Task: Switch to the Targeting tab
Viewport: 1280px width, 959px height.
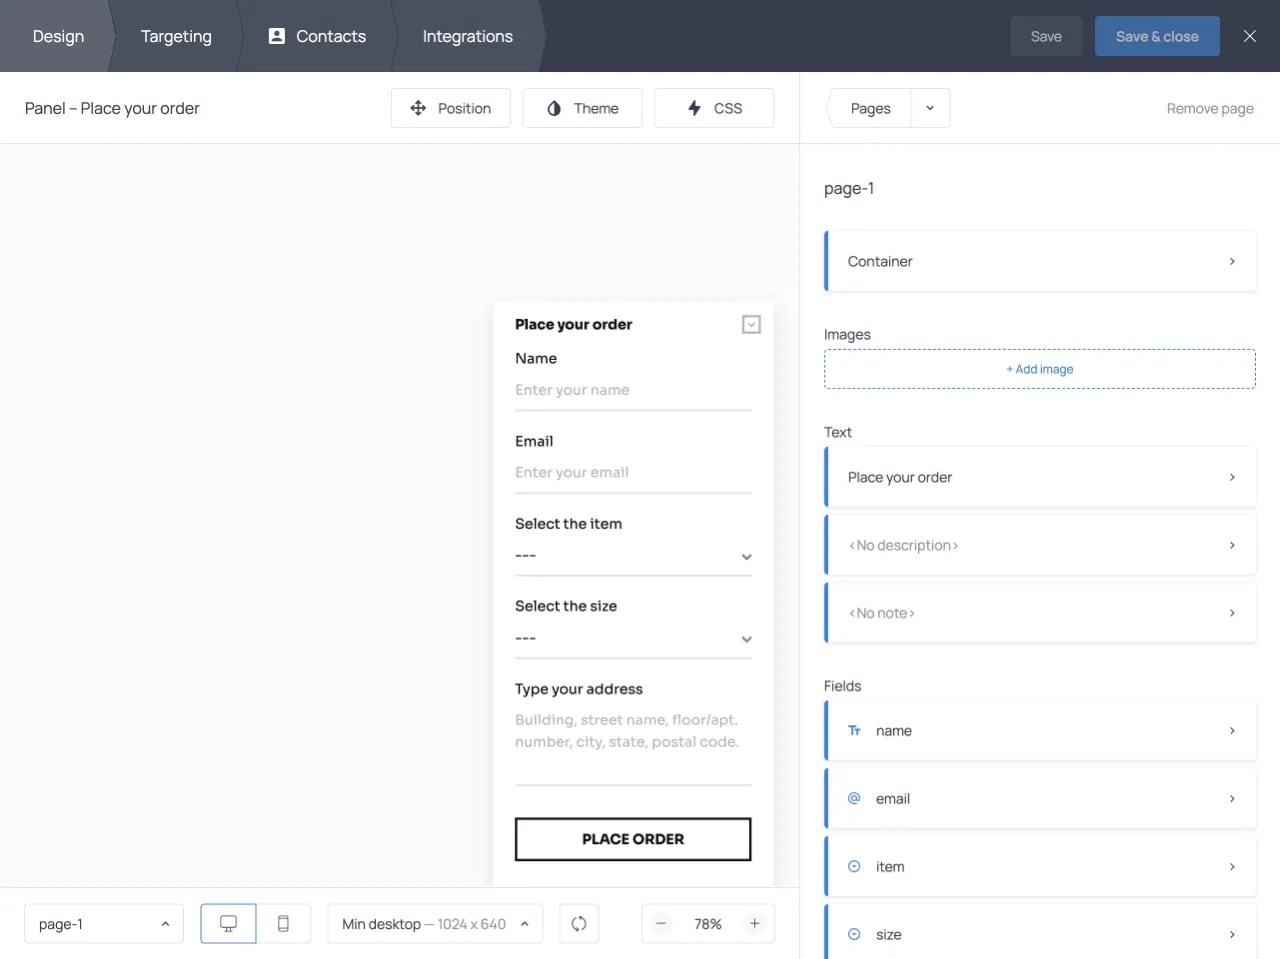Action: (176, 36)
